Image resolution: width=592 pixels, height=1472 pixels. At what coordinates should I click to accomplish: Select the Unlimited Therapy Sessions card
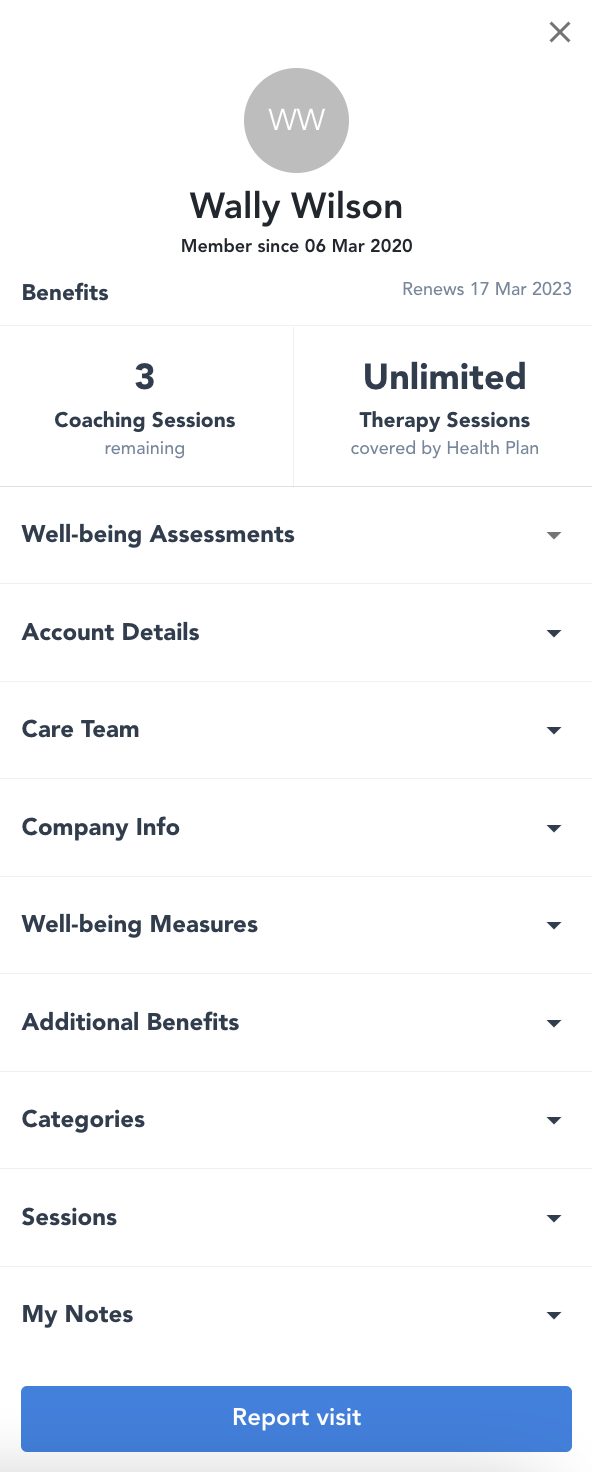click(444, 405)
